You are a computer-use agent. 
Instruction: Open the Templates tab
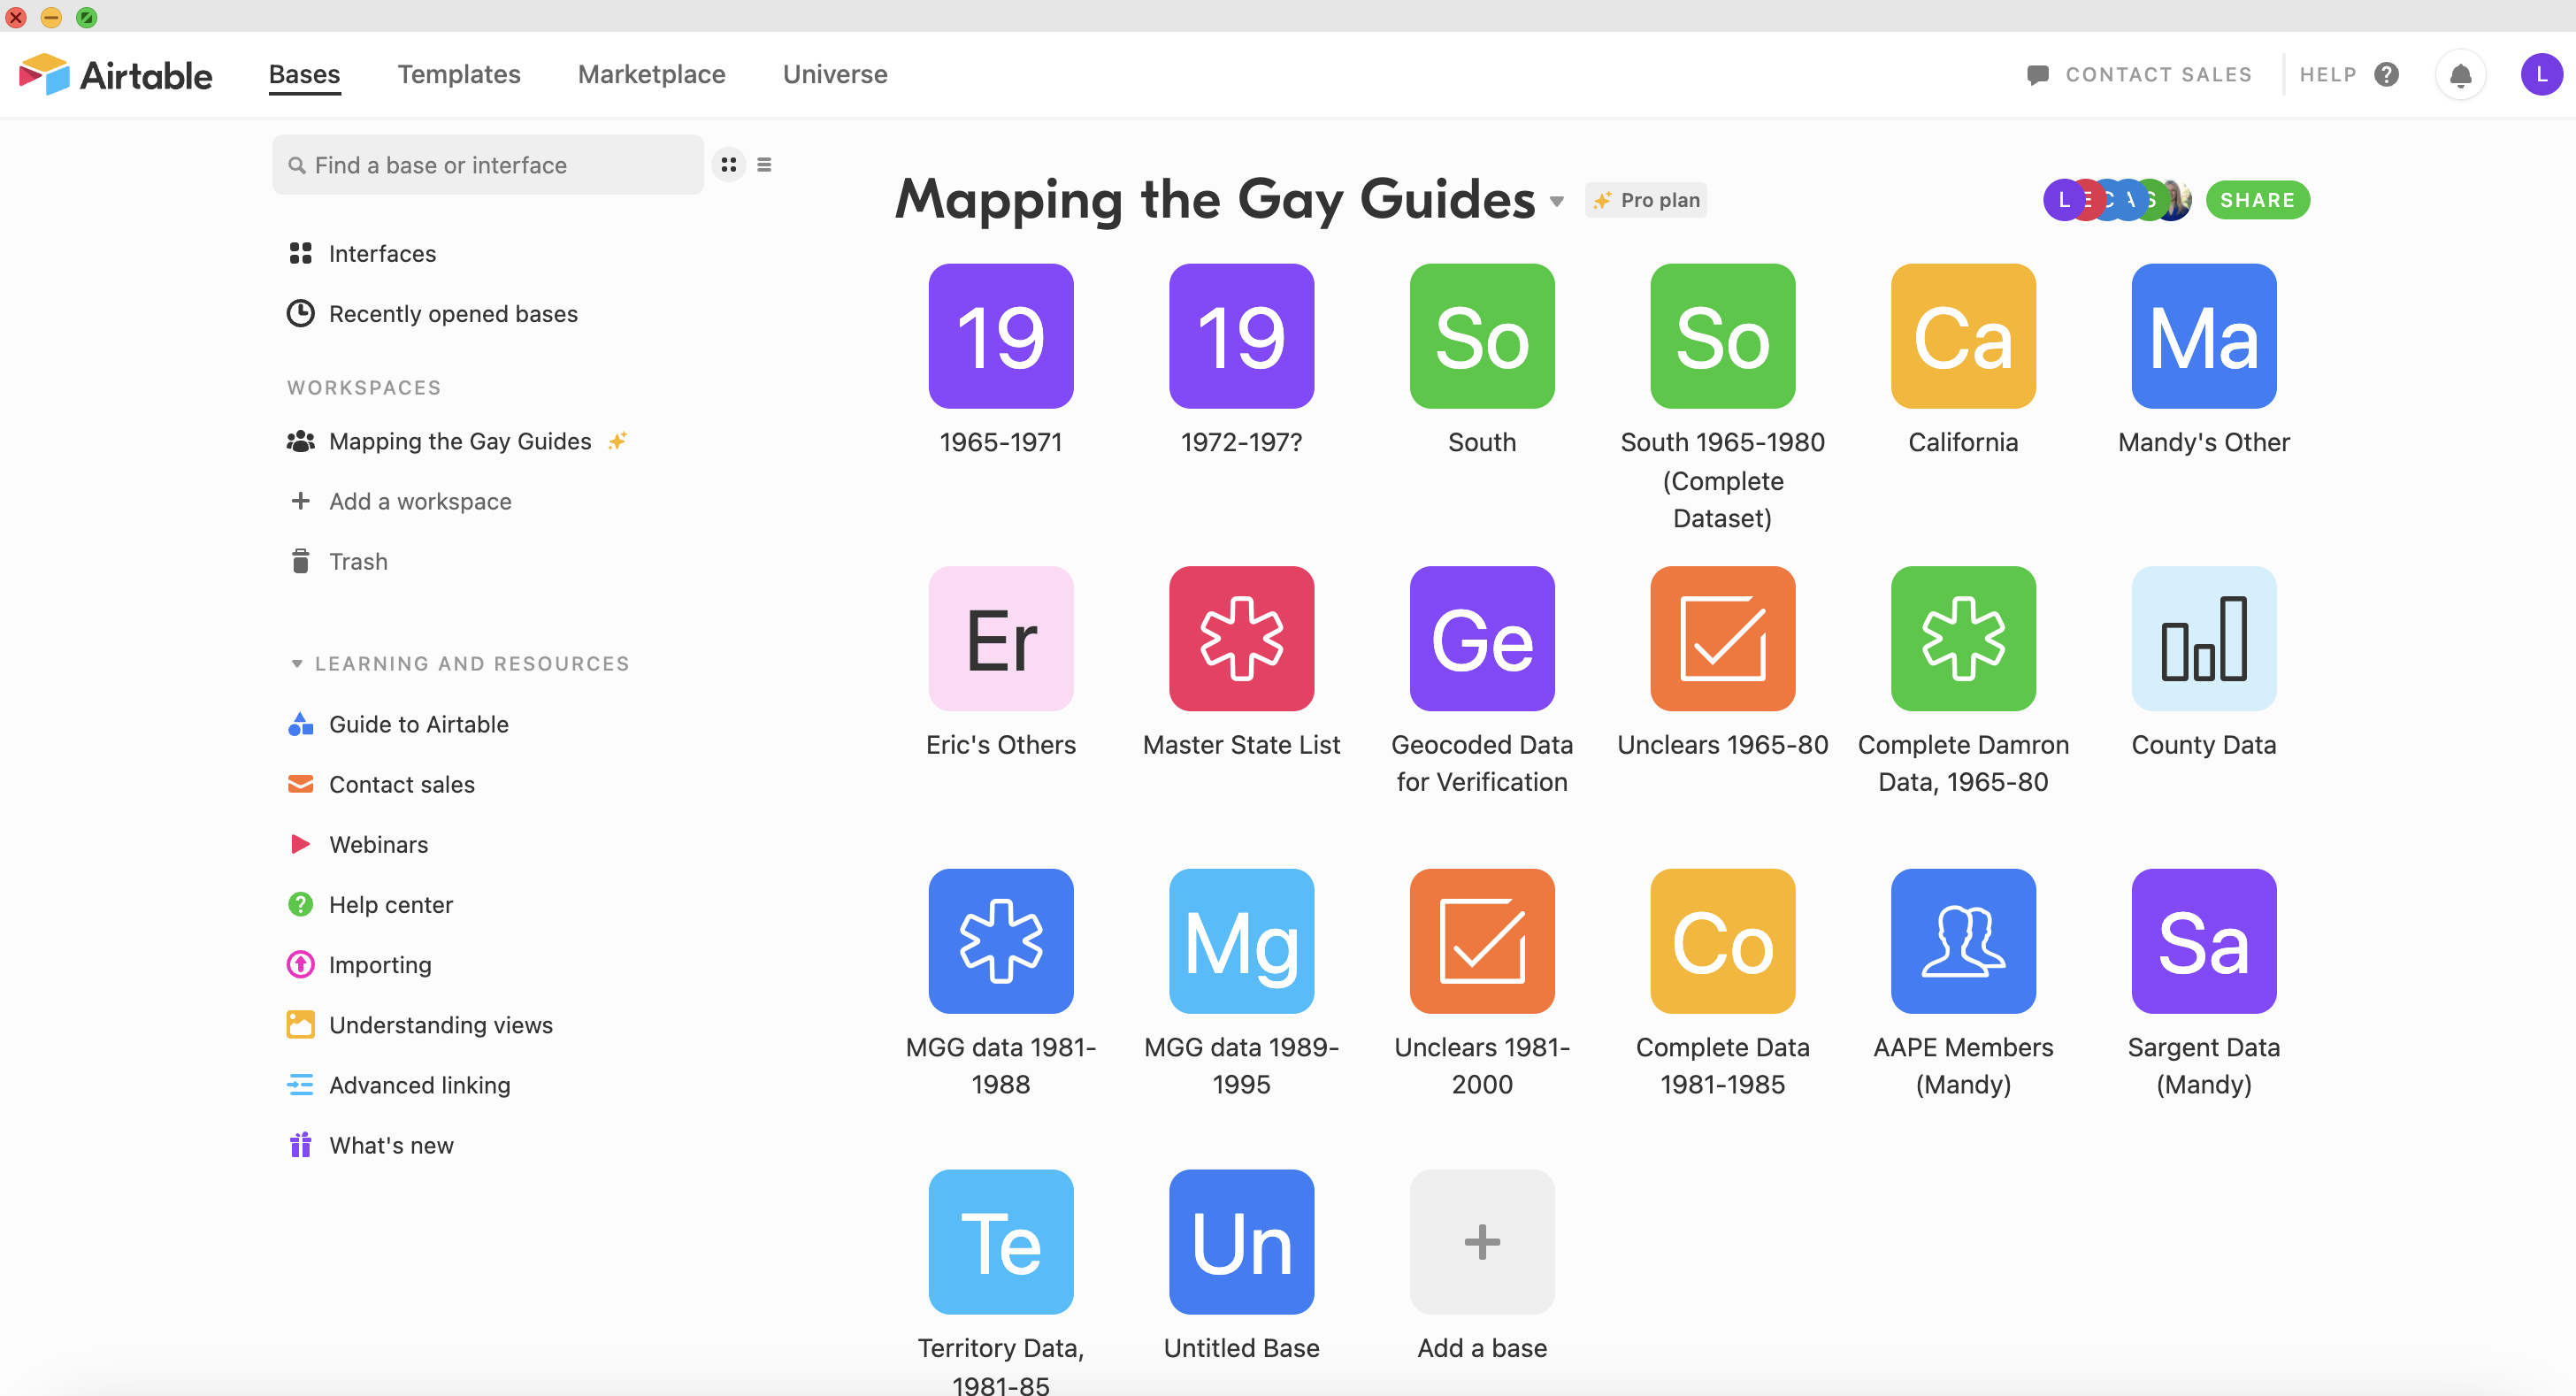click(x=459, y=75)
